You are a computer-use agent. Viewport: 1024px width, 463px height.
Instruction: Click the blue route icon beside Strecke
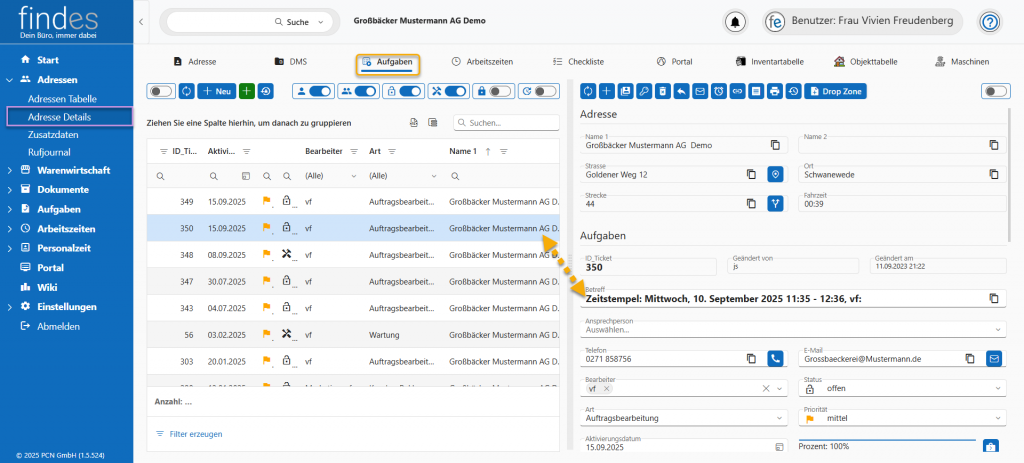tap(774, 203)
